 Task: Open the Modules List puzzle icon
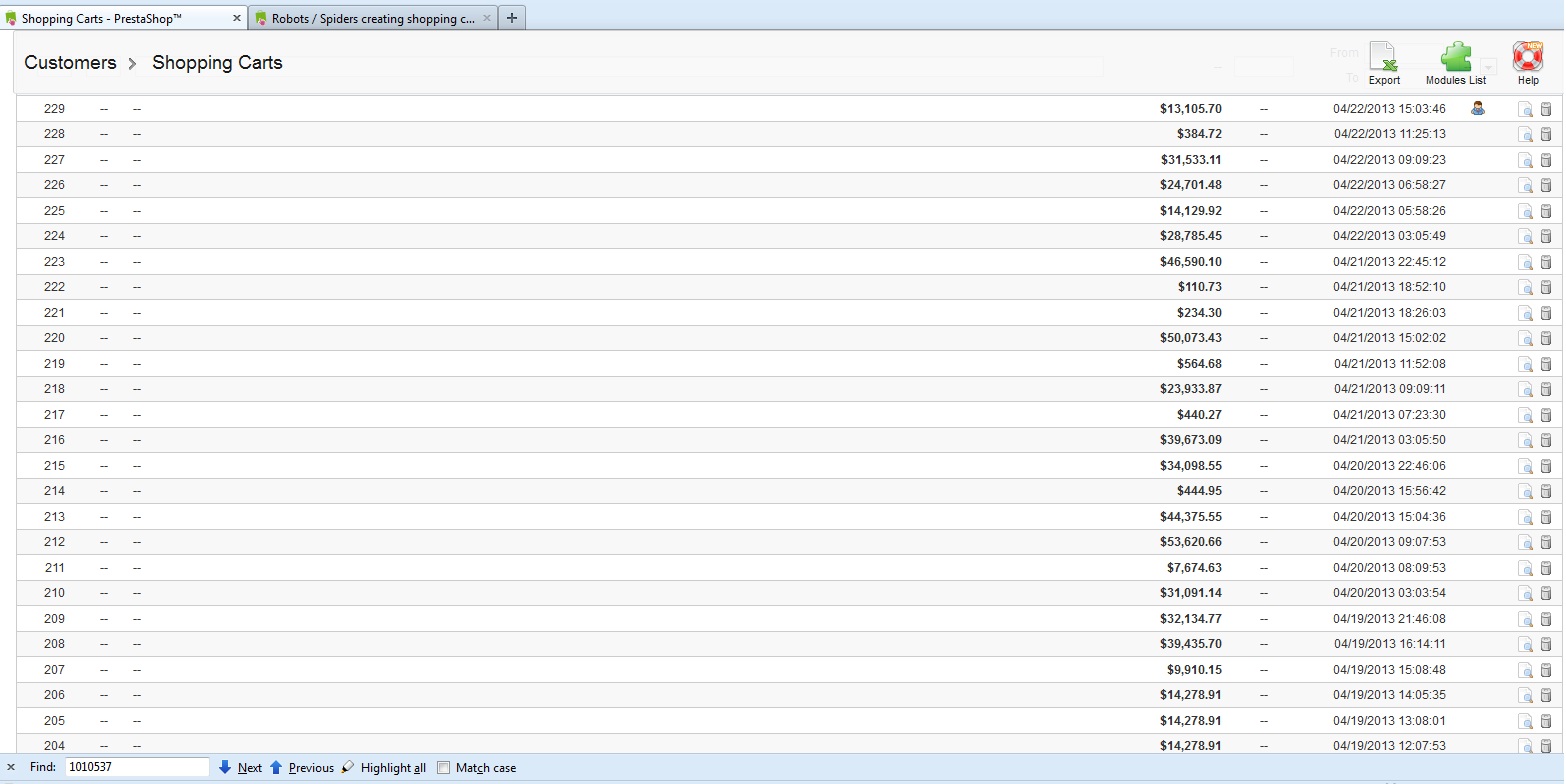click(x=1456, y=57)
